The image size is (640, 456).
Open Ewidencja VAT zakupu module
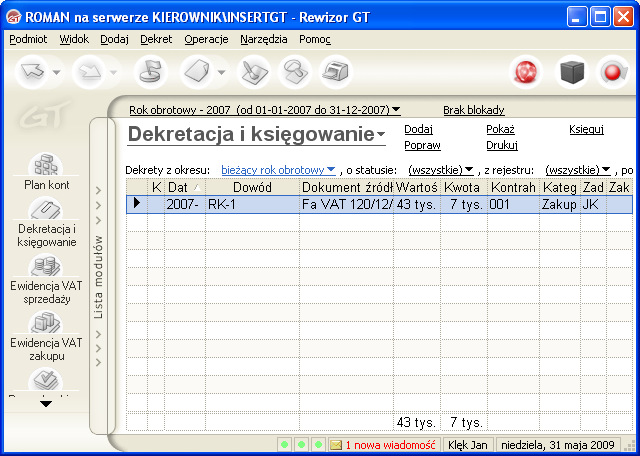click(46, 336)
